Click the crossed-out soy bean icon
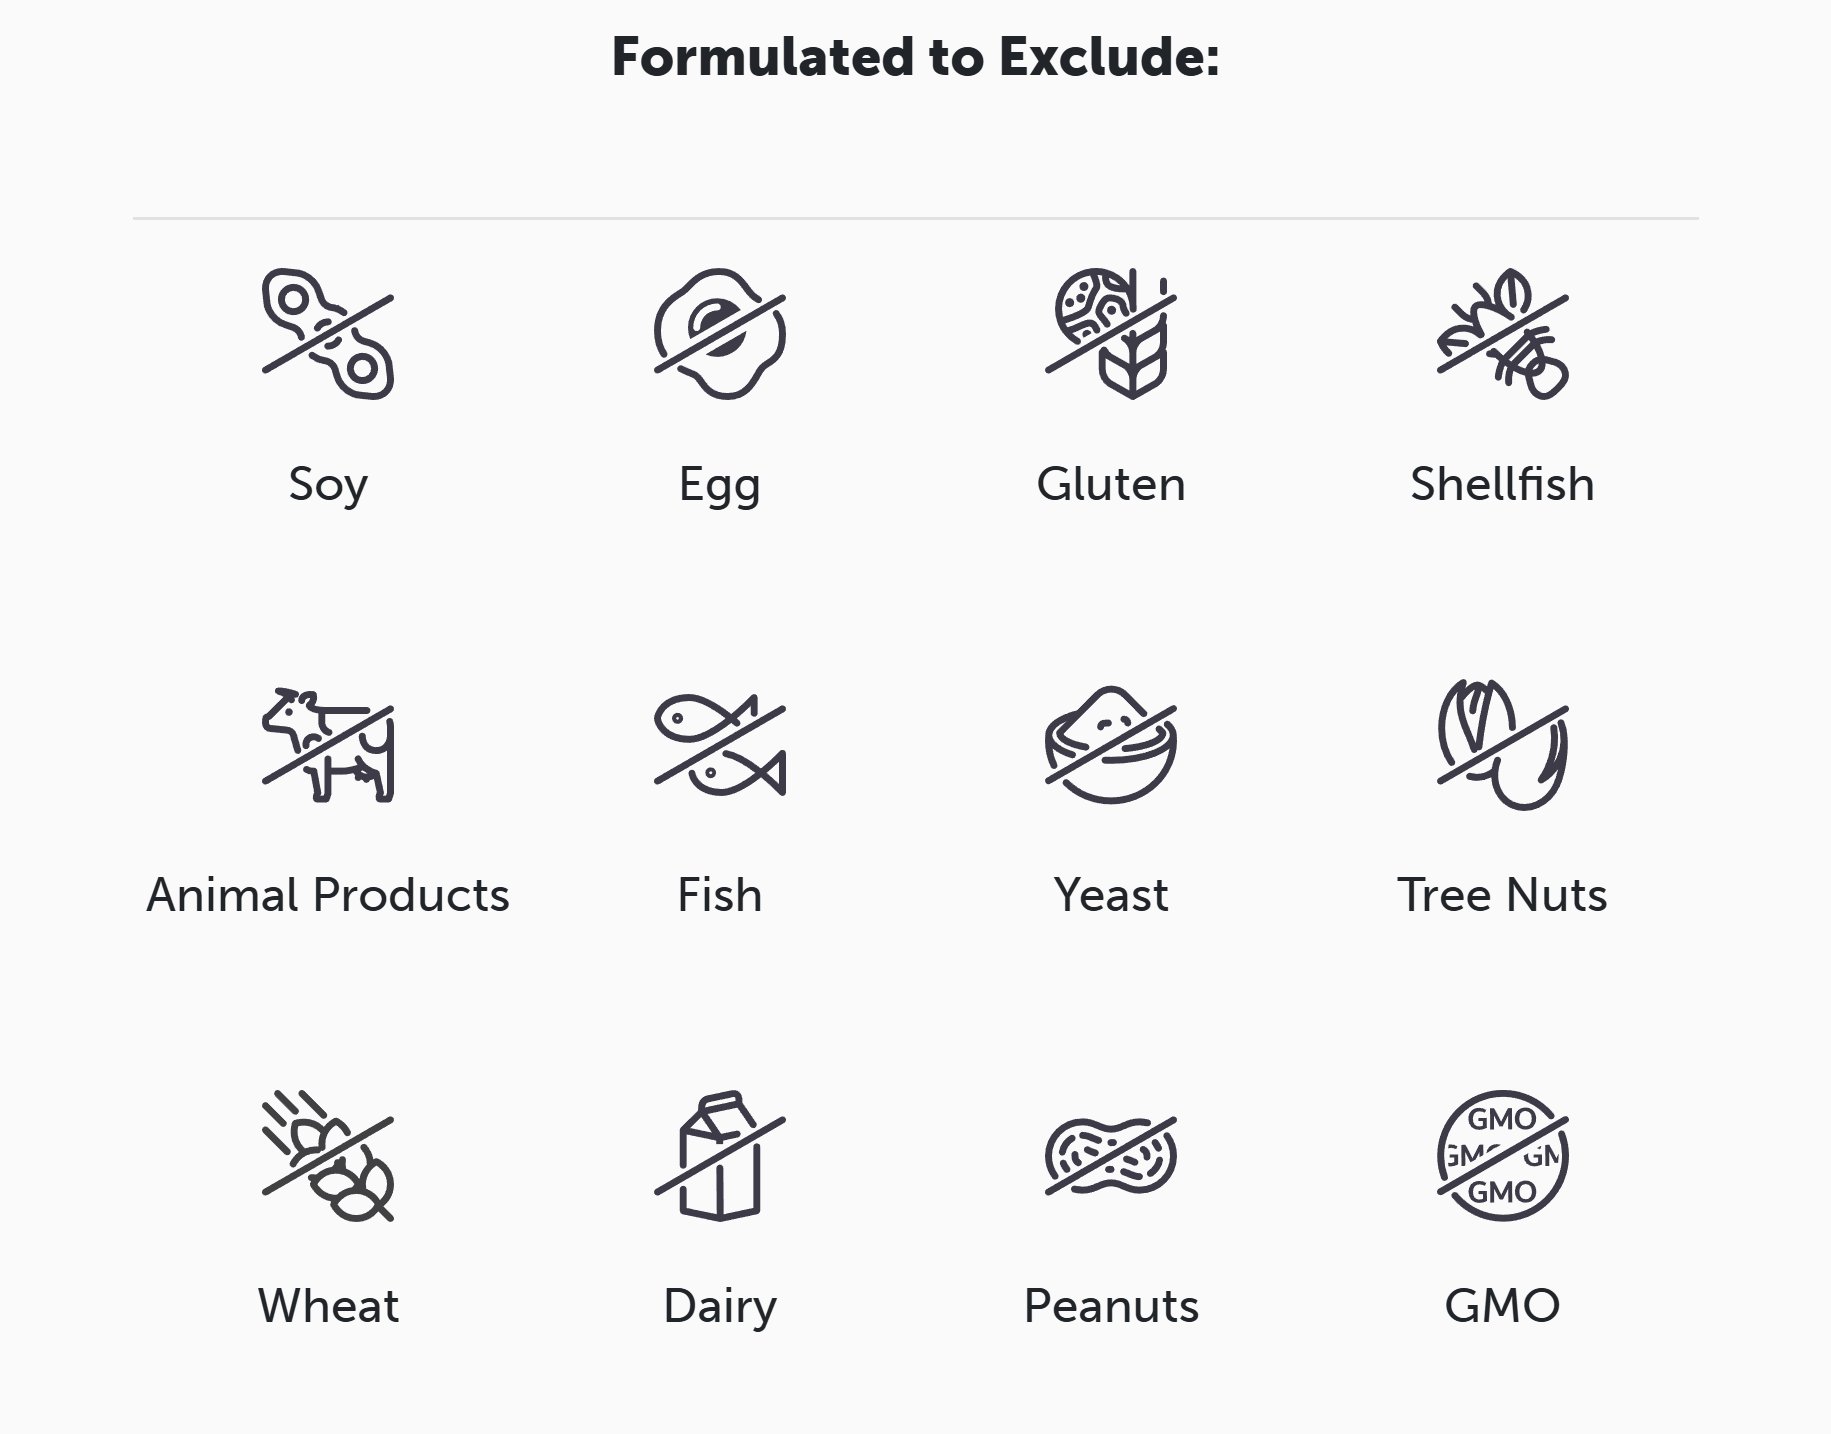 [328, 334]
